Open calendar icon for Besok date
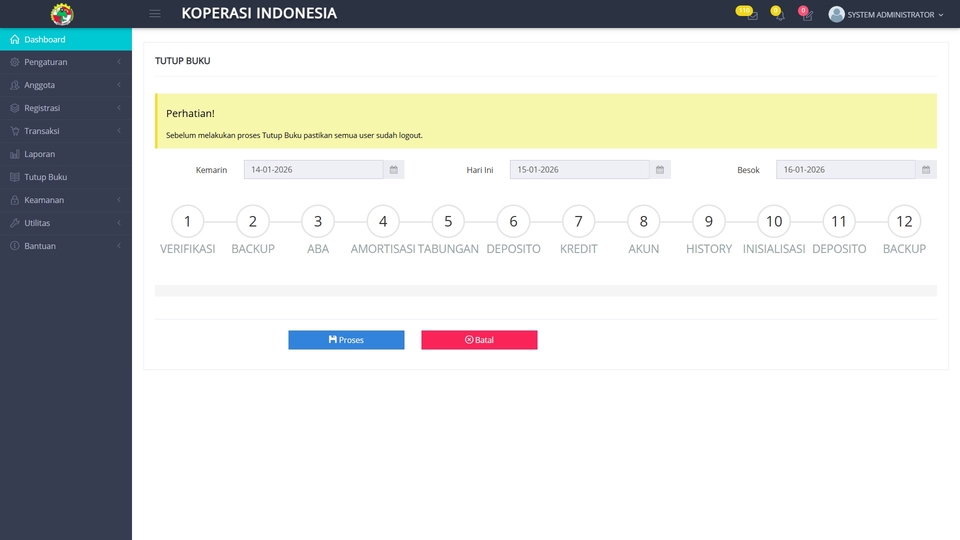The height and width of the screenshot is (540, 960). (927, 170)
